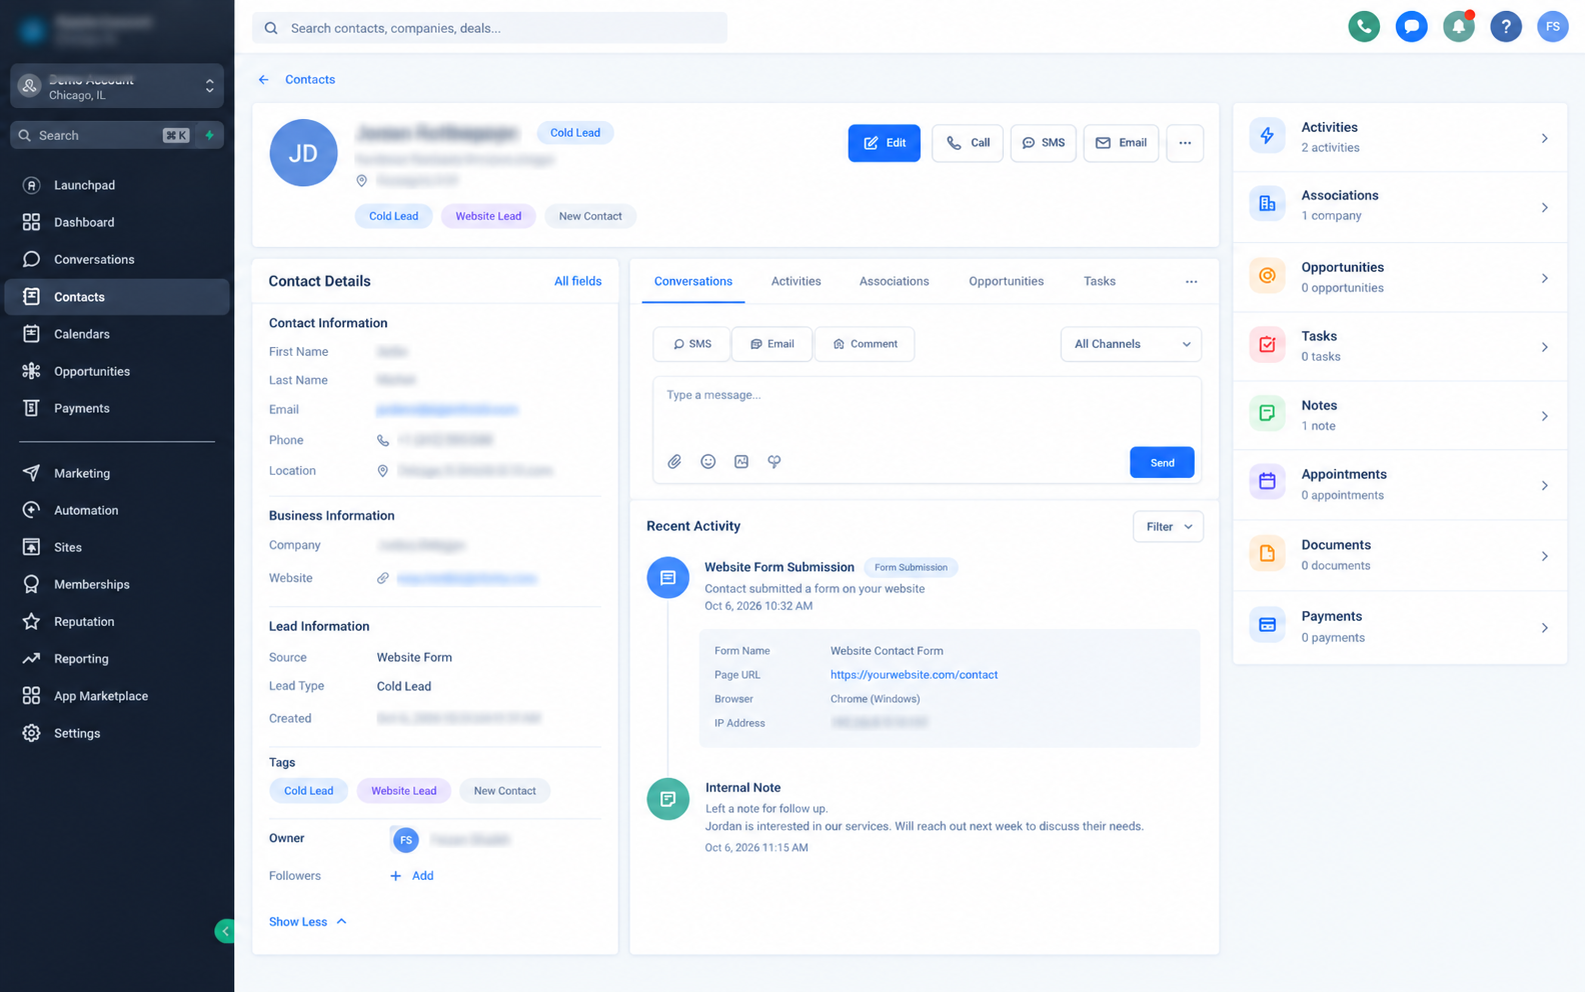Image resolution: width=1585 pixels, height=992 pixels.
Task: Switch to the Activities tab
Action: [x=796, y=282]
